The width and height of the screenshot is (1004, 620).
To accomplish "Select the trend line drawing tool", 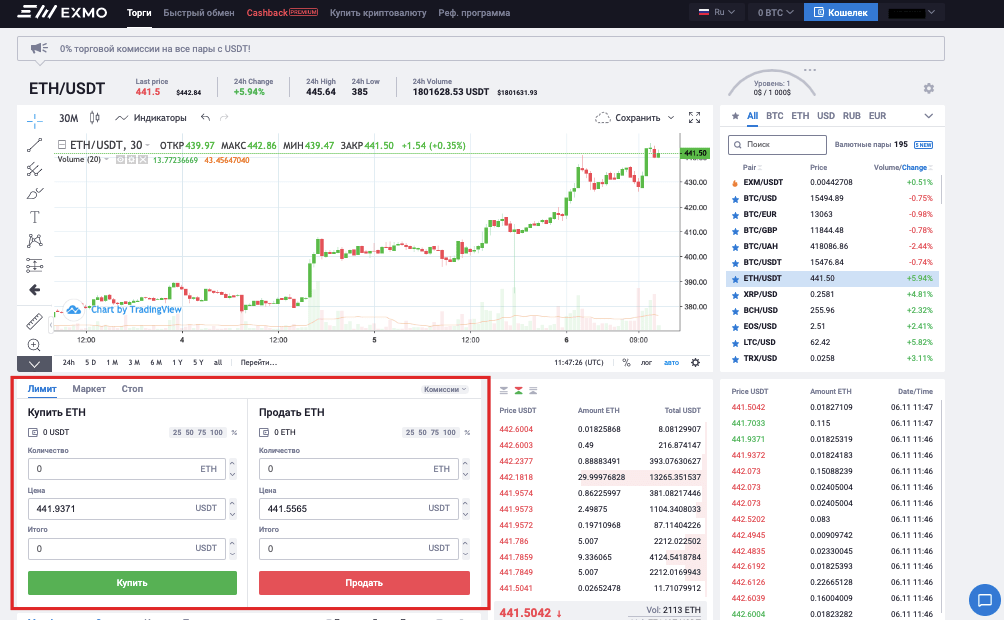I will tap(35, 145).
